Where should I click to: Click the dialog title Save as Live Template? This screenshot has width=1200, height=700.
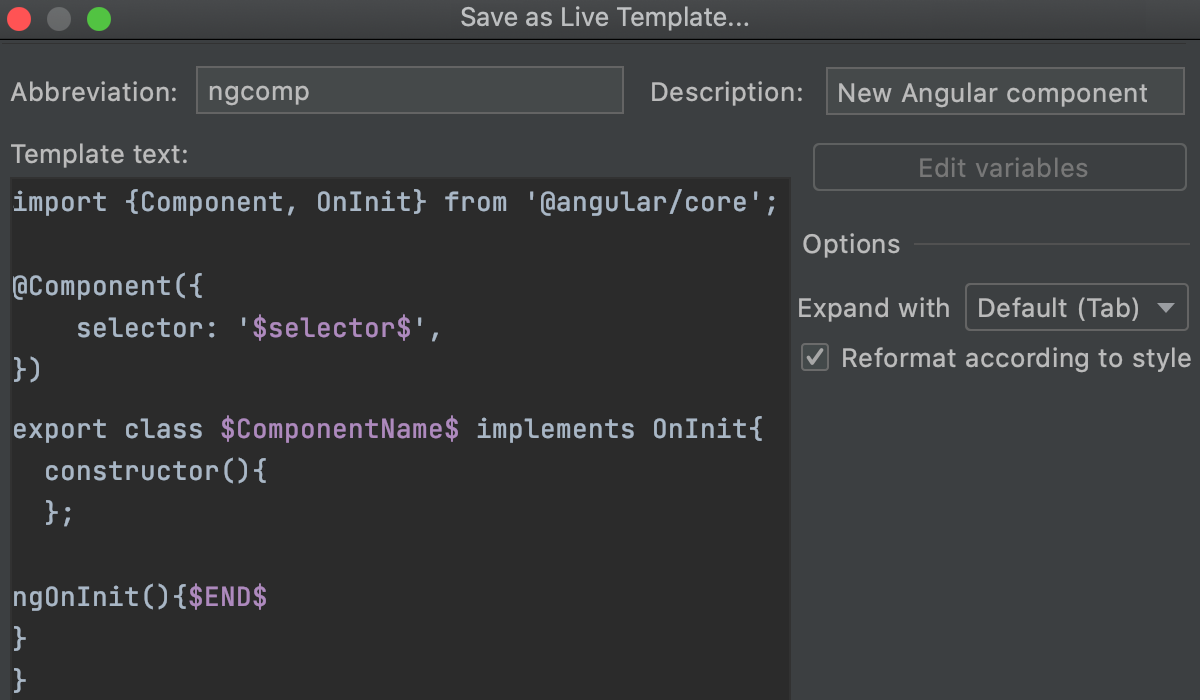pos(604,17)
